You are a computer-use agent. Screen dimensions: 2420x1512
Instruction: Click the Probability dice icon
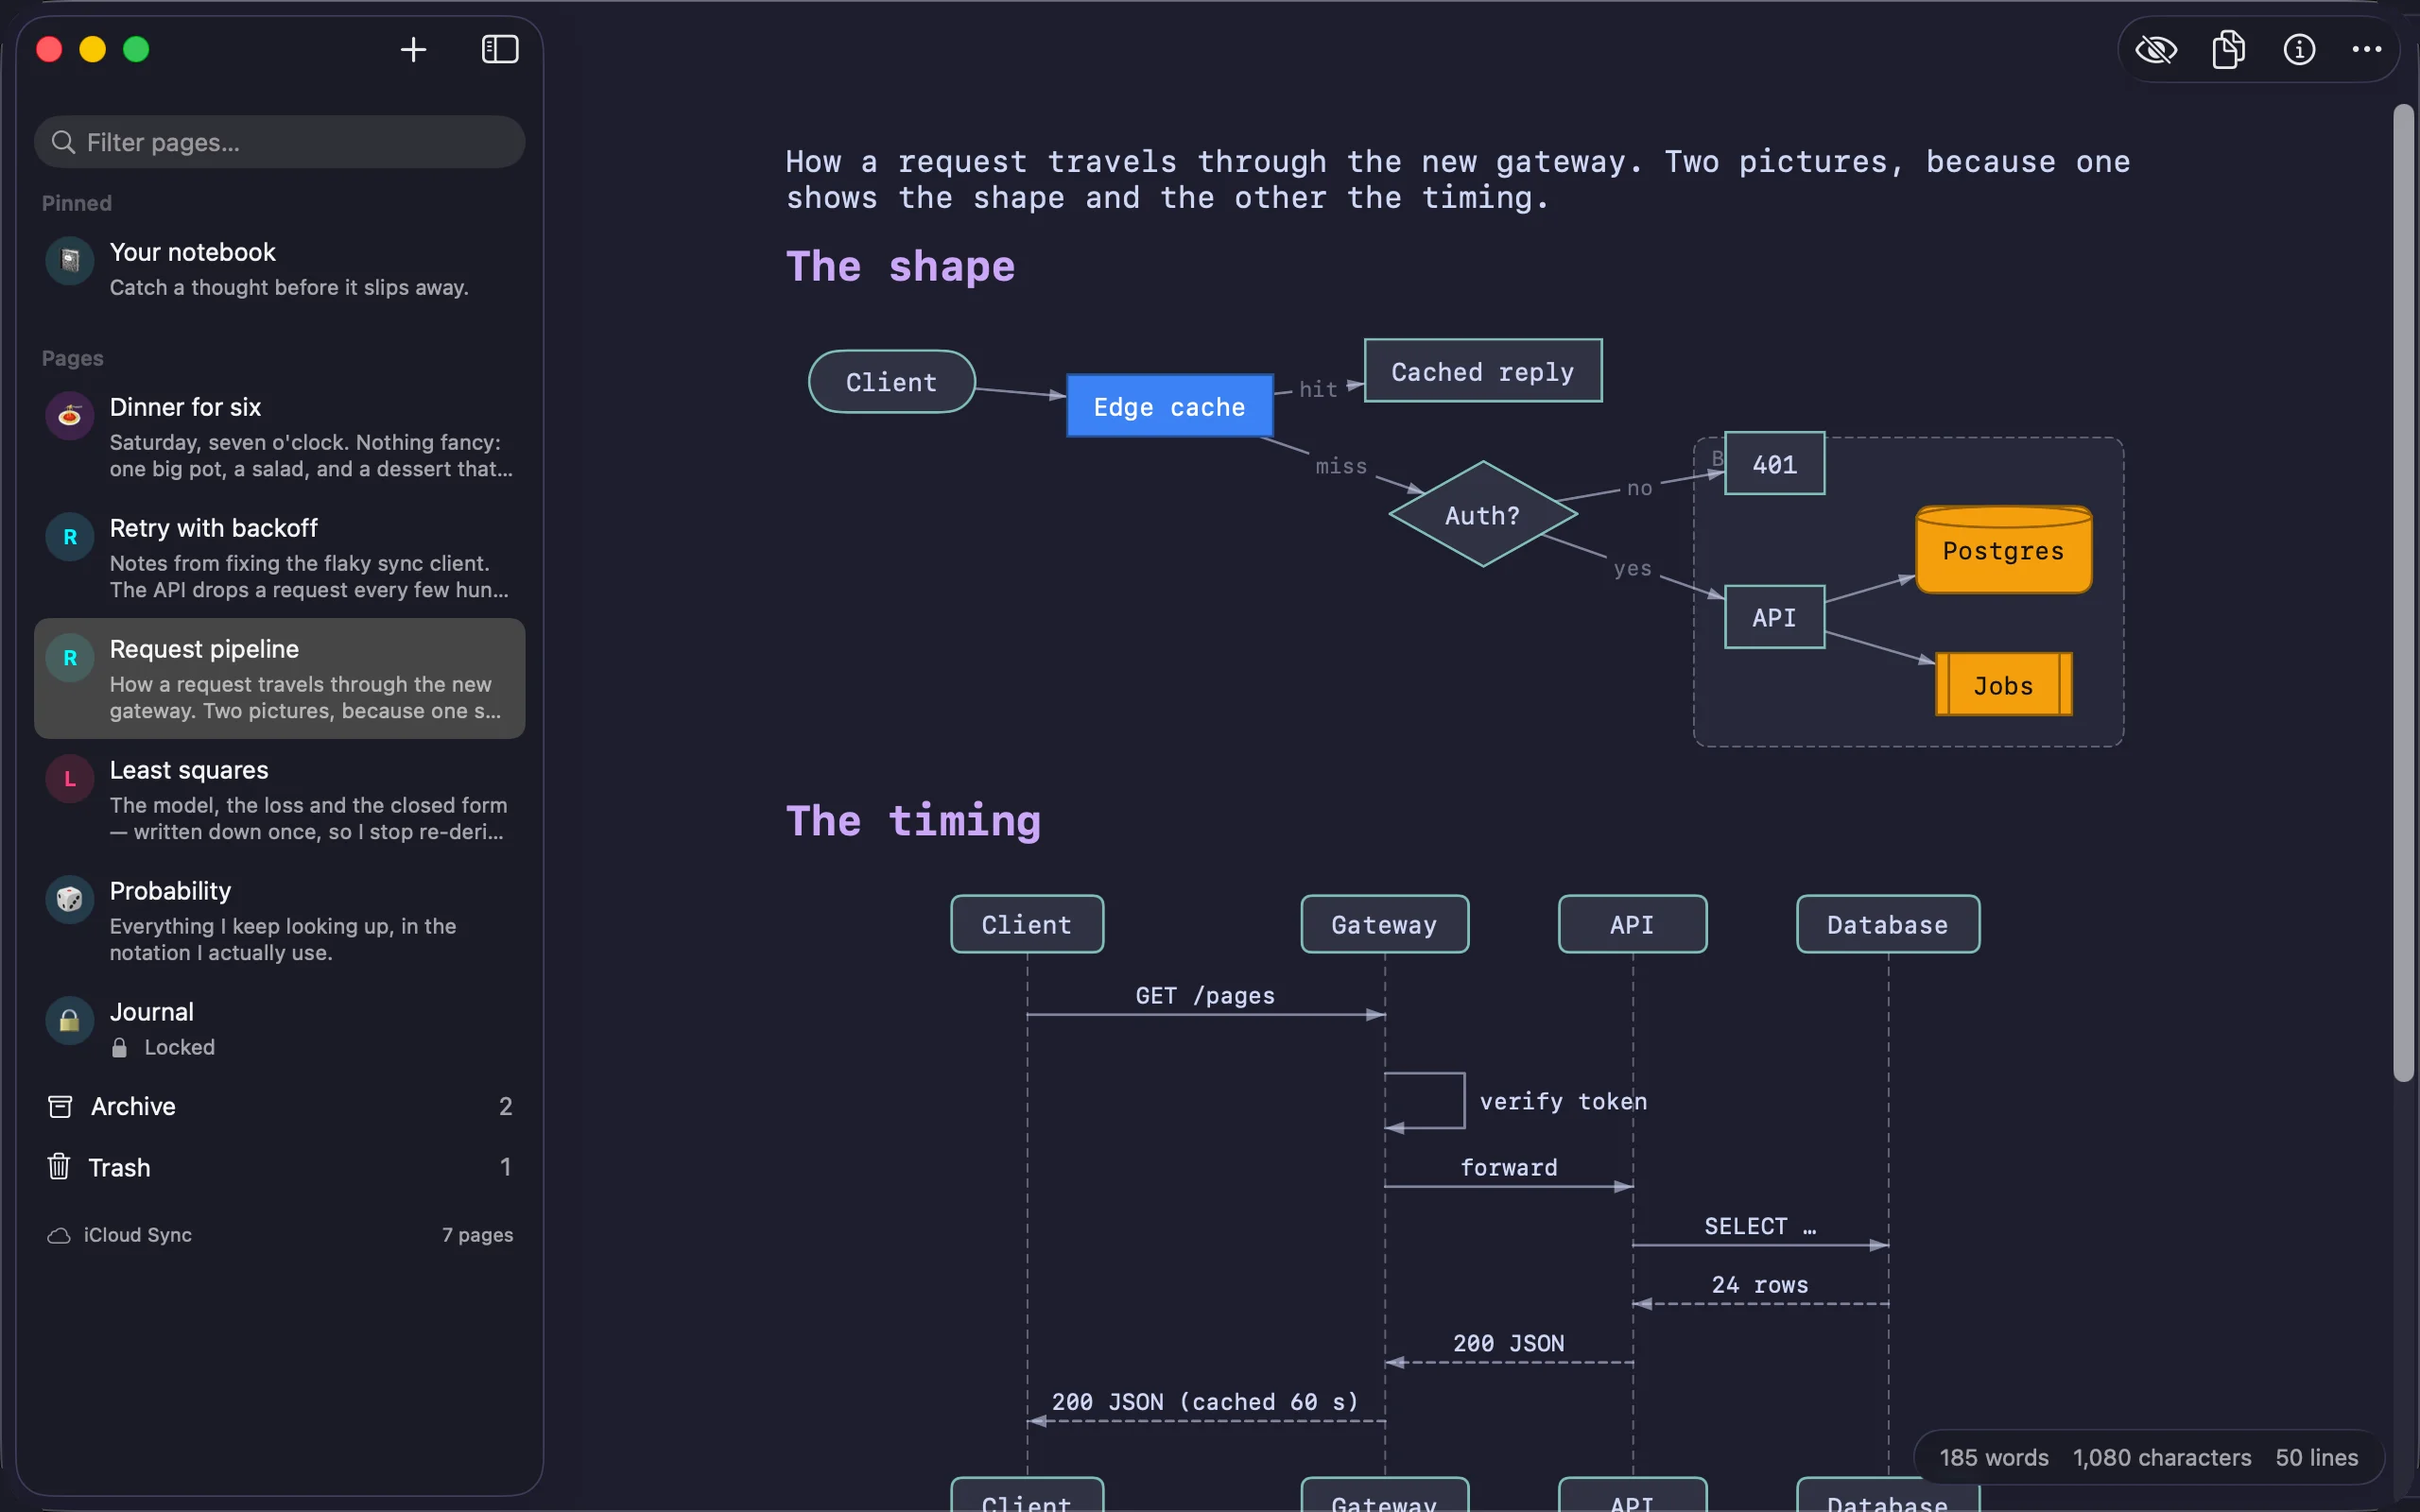[x=70, y=899]
